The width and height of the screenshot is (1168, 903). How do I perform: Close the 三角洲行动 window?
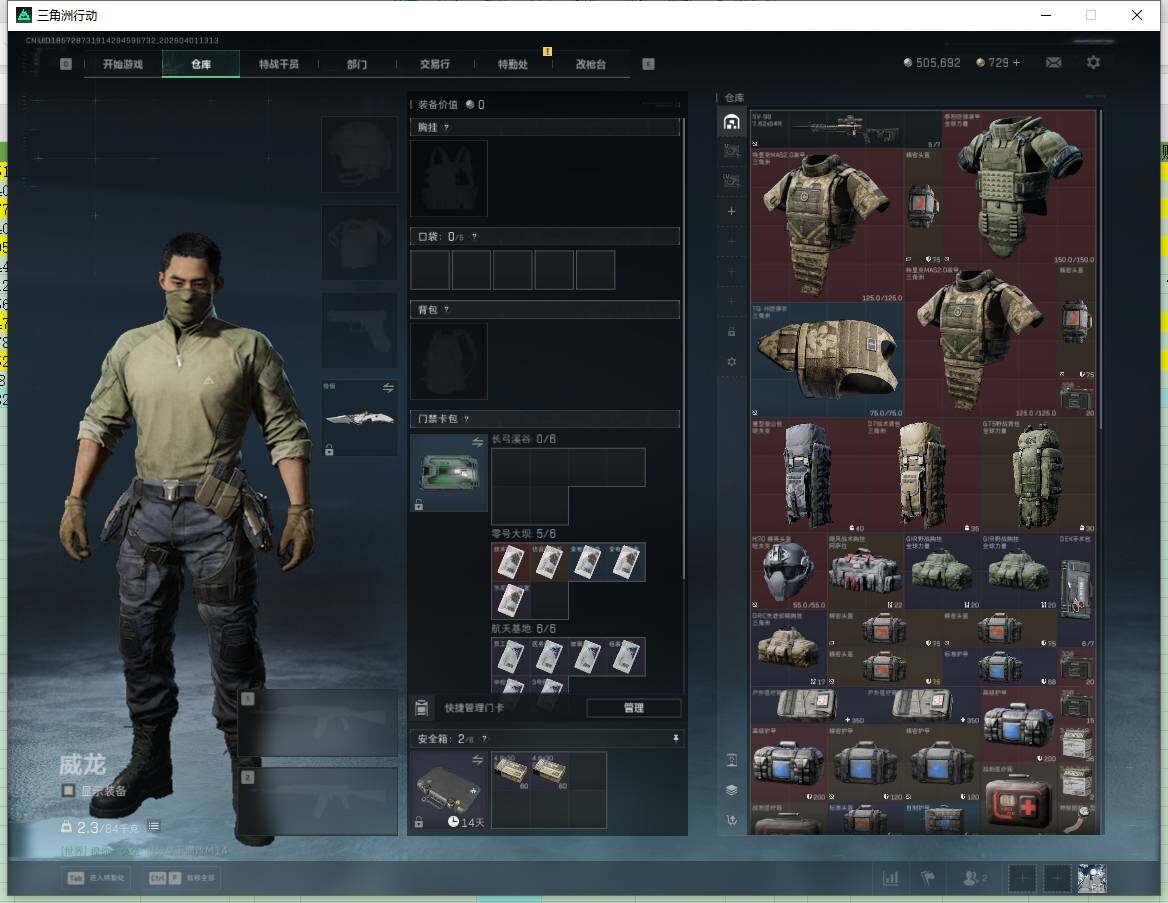pos(1137,15)
